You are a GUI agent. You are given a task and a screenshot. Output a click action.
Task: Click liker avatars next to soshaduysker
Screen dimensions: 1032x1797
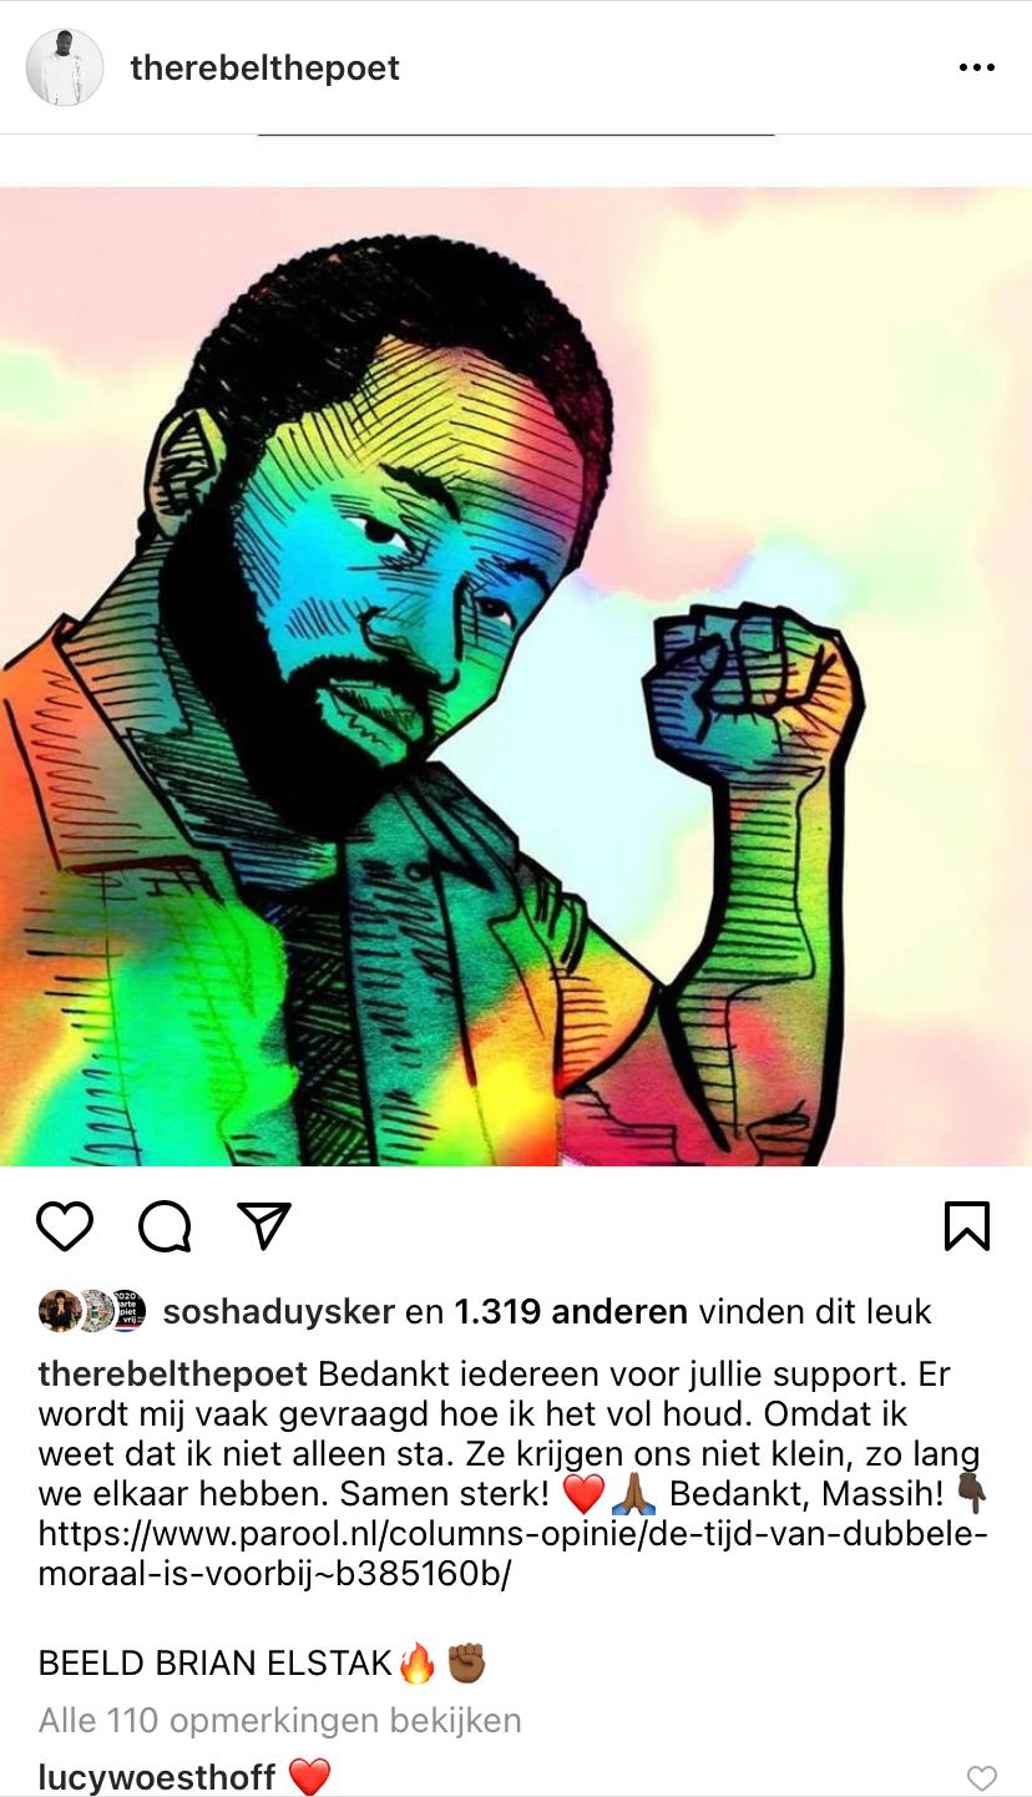pyautogui.click(x=92, y=1311)
